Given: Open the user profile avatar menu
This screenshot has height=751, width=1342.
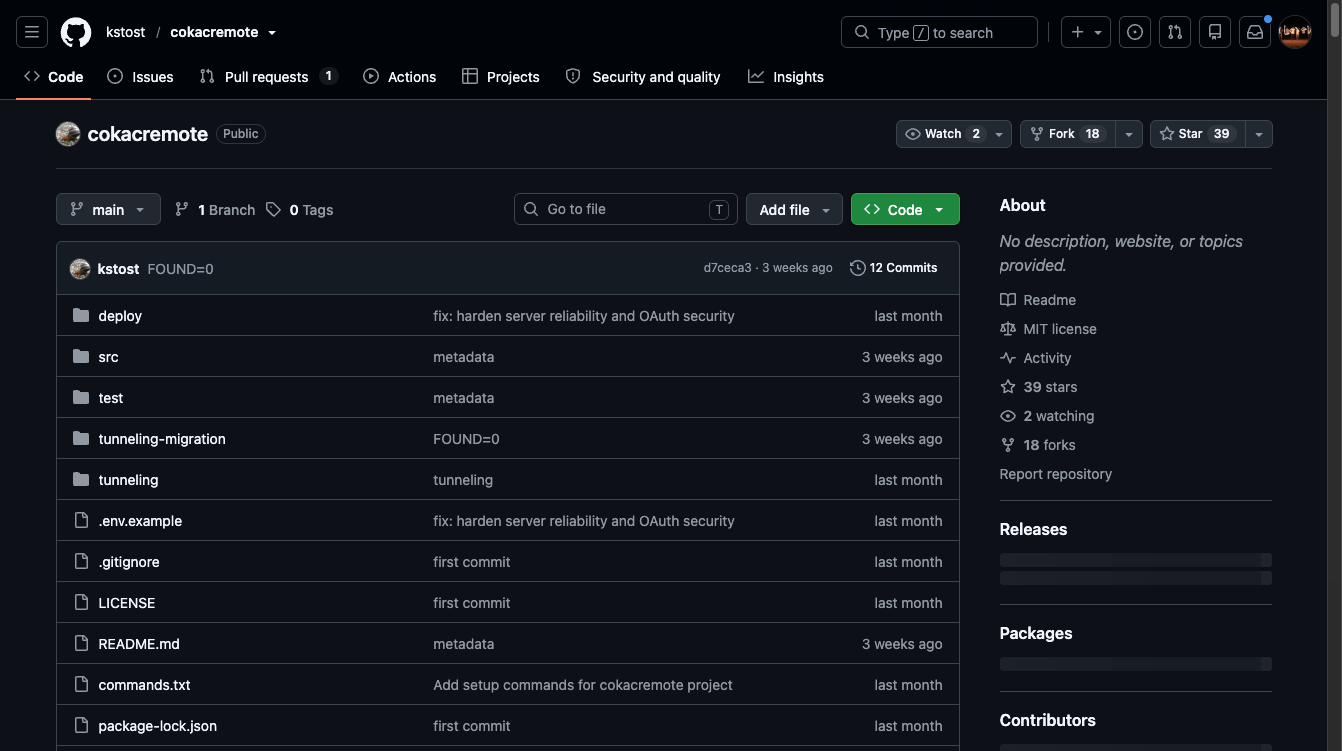Looking at the screenshot, I should [1295, 32].
